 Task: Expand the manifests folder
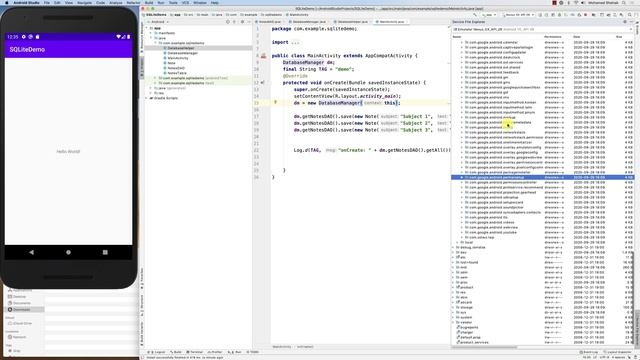pyautogui.click(x=151, y=33)
